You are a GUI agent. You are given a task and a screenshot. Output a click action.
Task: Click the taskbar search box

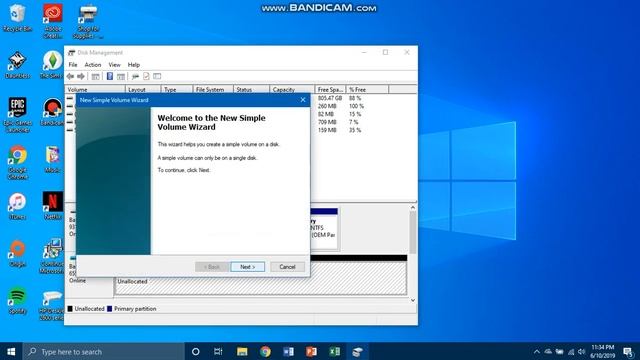coord(103,351)
